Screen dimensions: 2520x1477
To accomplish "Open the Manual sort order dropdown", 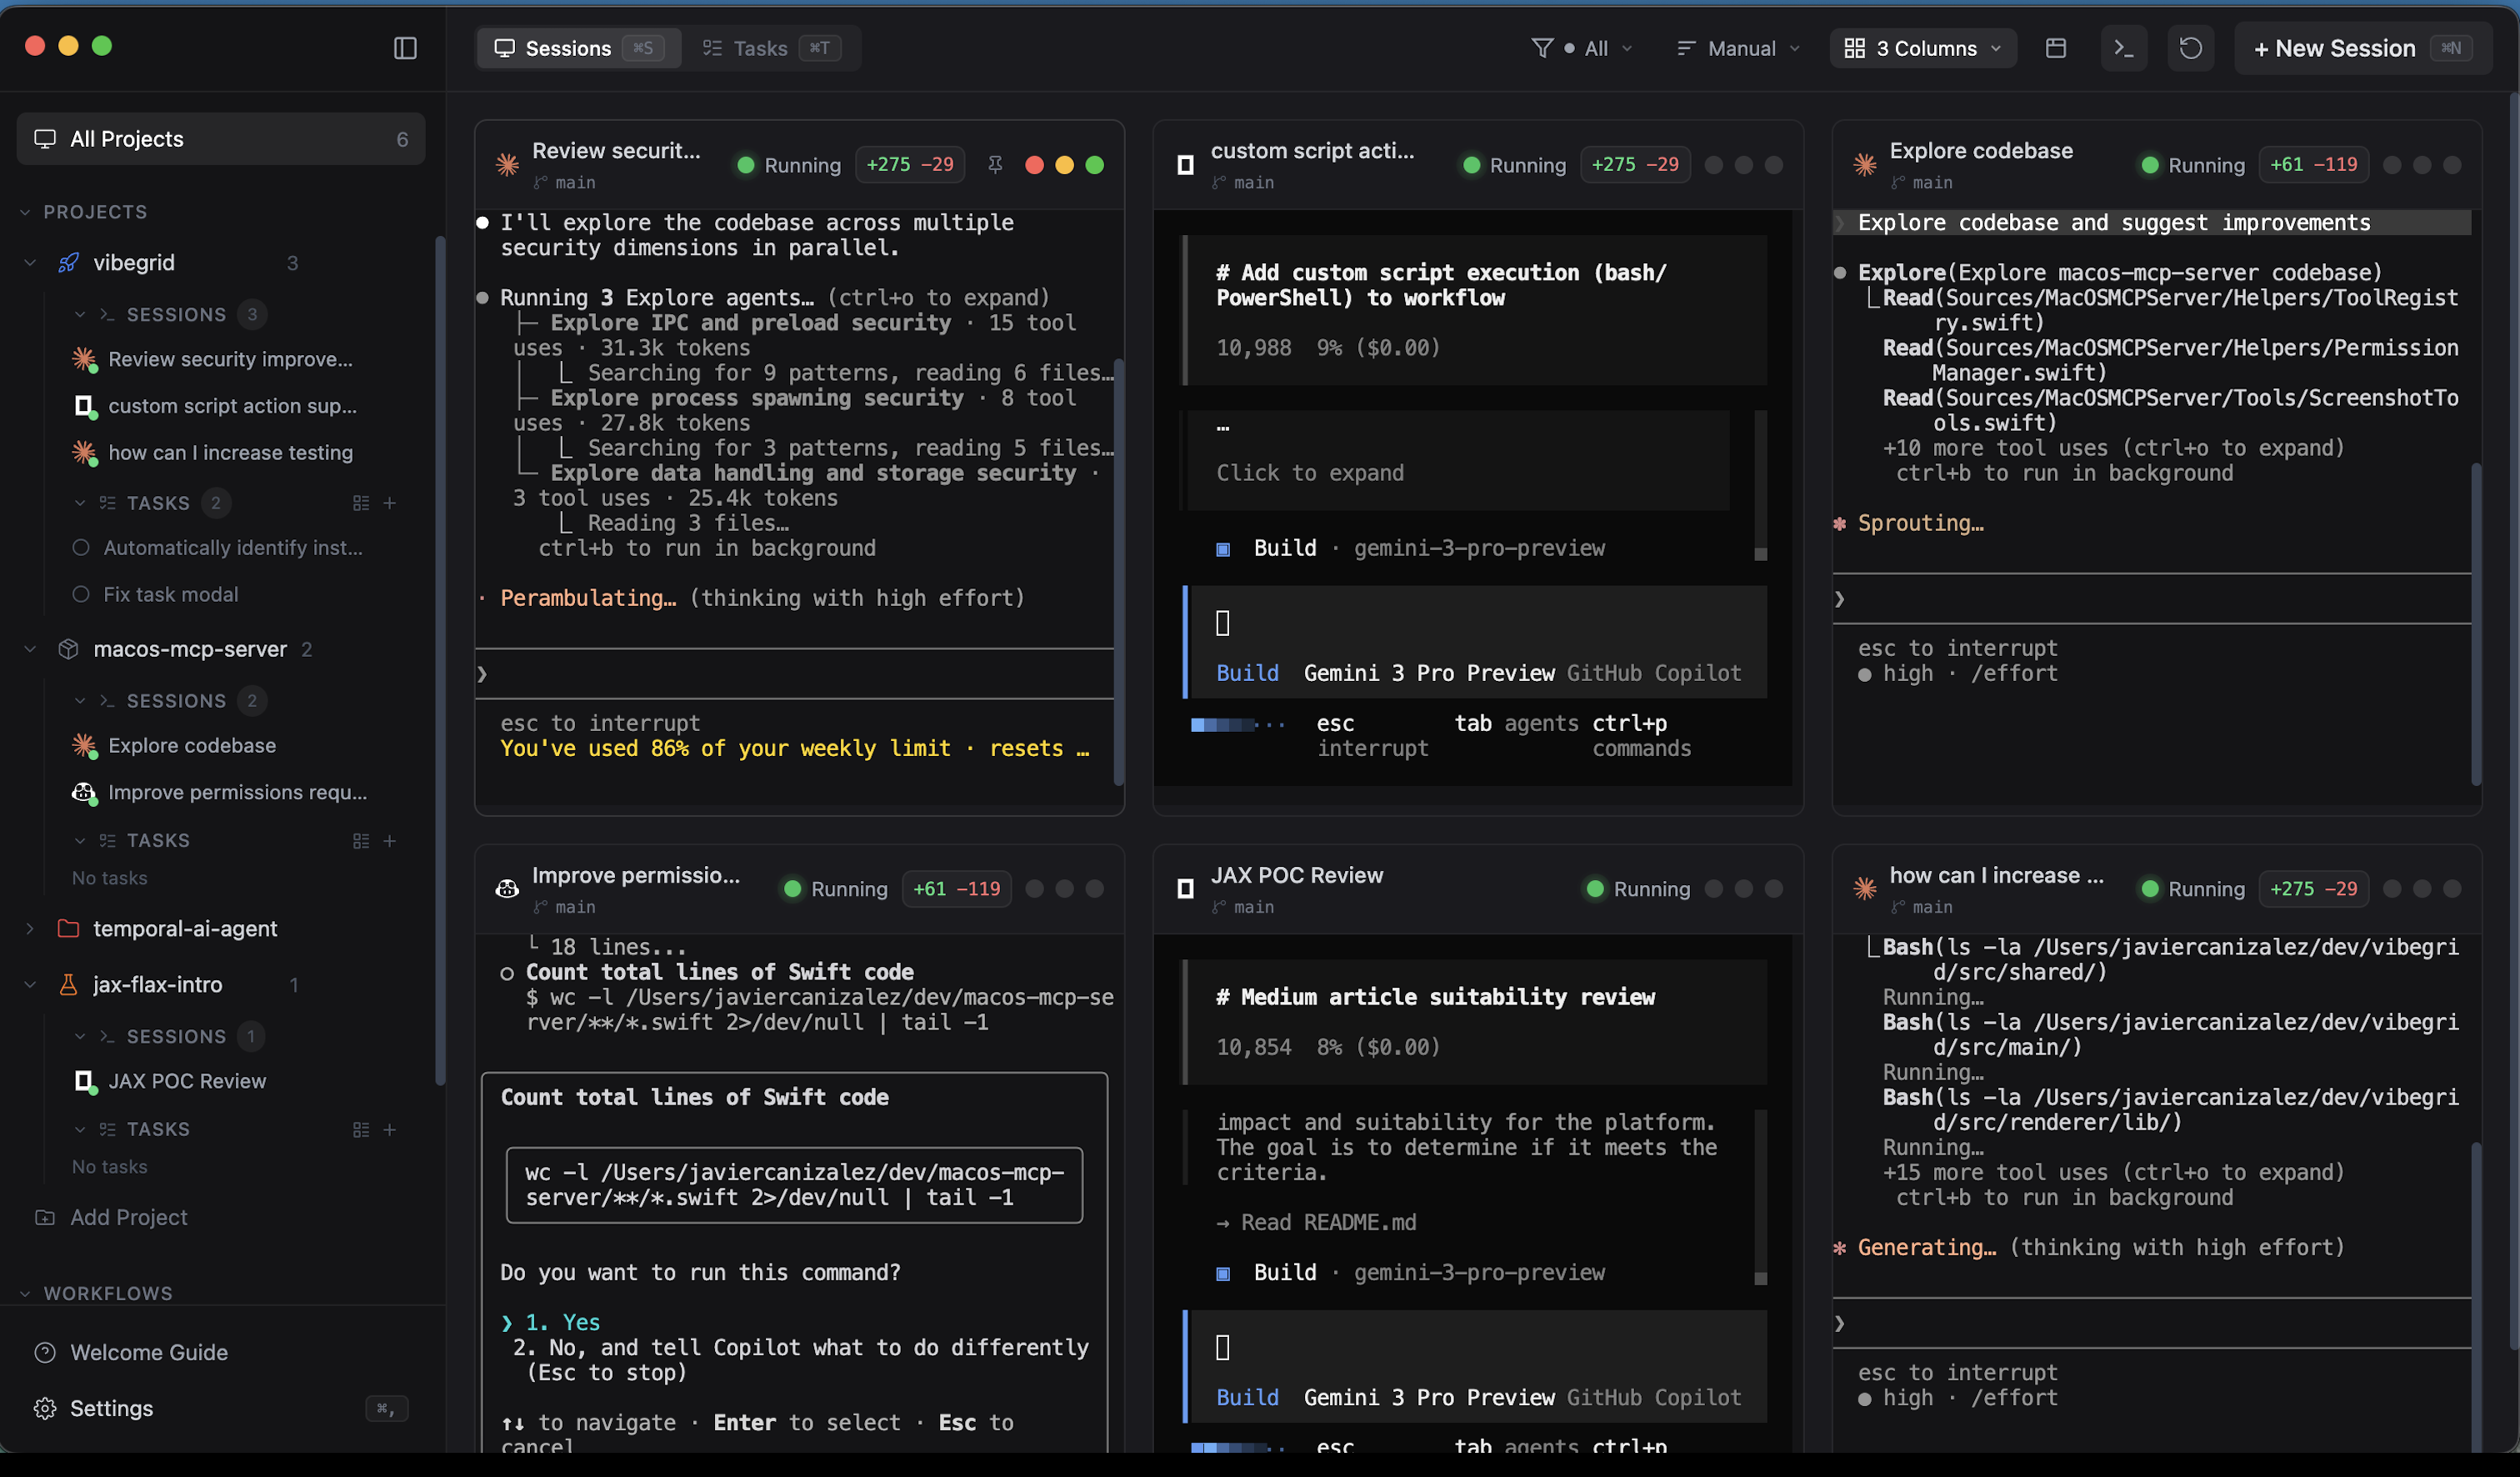I will [1737, 47].
